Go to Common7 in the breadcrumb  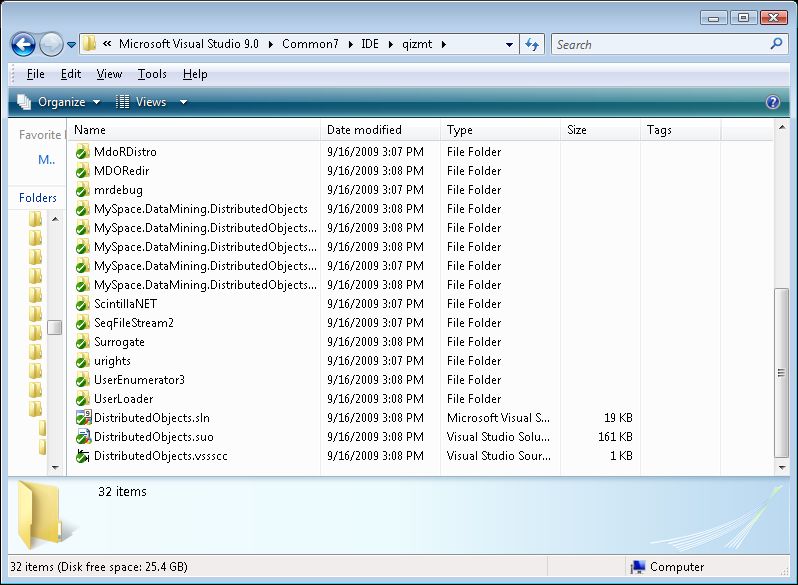pos(310,44)
